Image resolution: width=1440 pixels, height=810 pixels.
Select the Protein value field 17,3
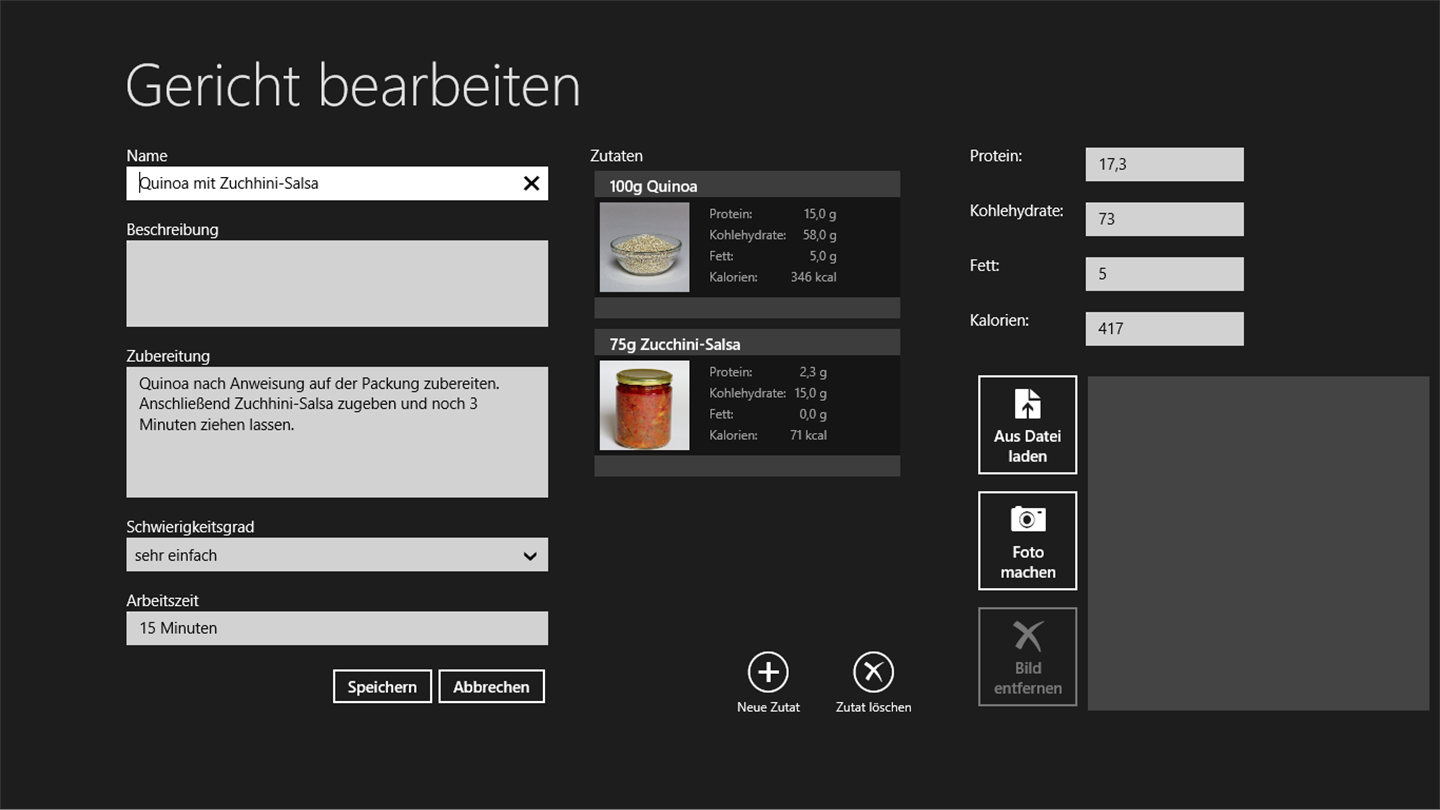1164,164
